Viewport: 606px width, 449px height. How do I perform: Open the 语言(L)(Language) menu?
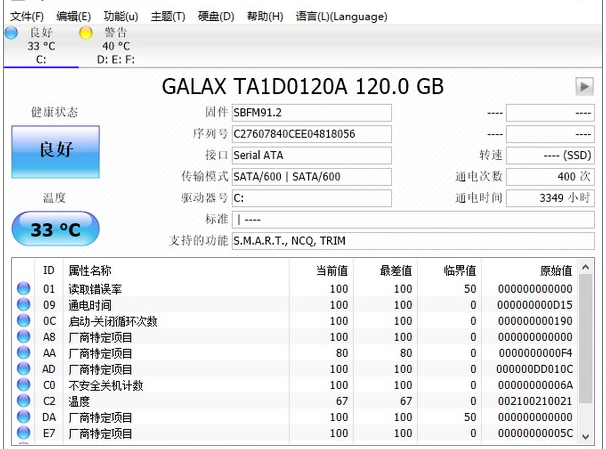click(x=341, y=16)
